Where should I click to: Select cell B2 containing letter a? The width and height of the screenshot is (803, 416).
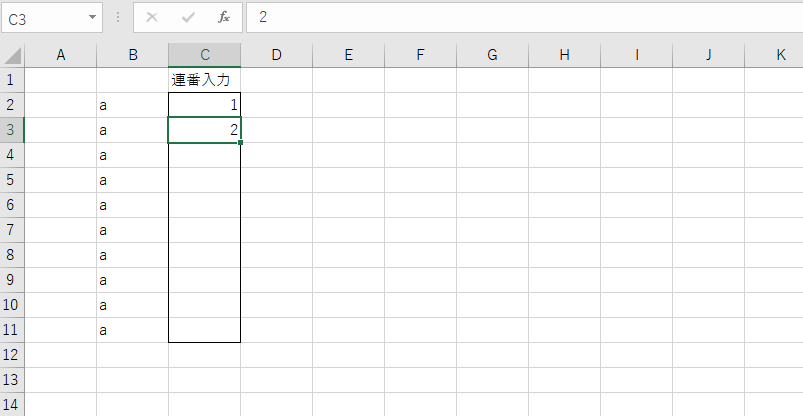[132, 105]
